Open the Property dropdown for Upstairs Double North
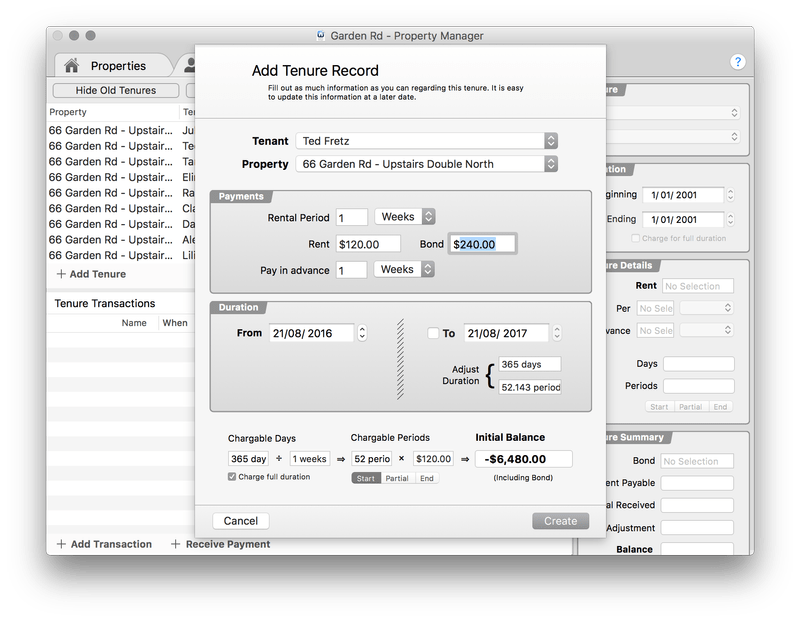Screen dimensions: 800x621 427,164
